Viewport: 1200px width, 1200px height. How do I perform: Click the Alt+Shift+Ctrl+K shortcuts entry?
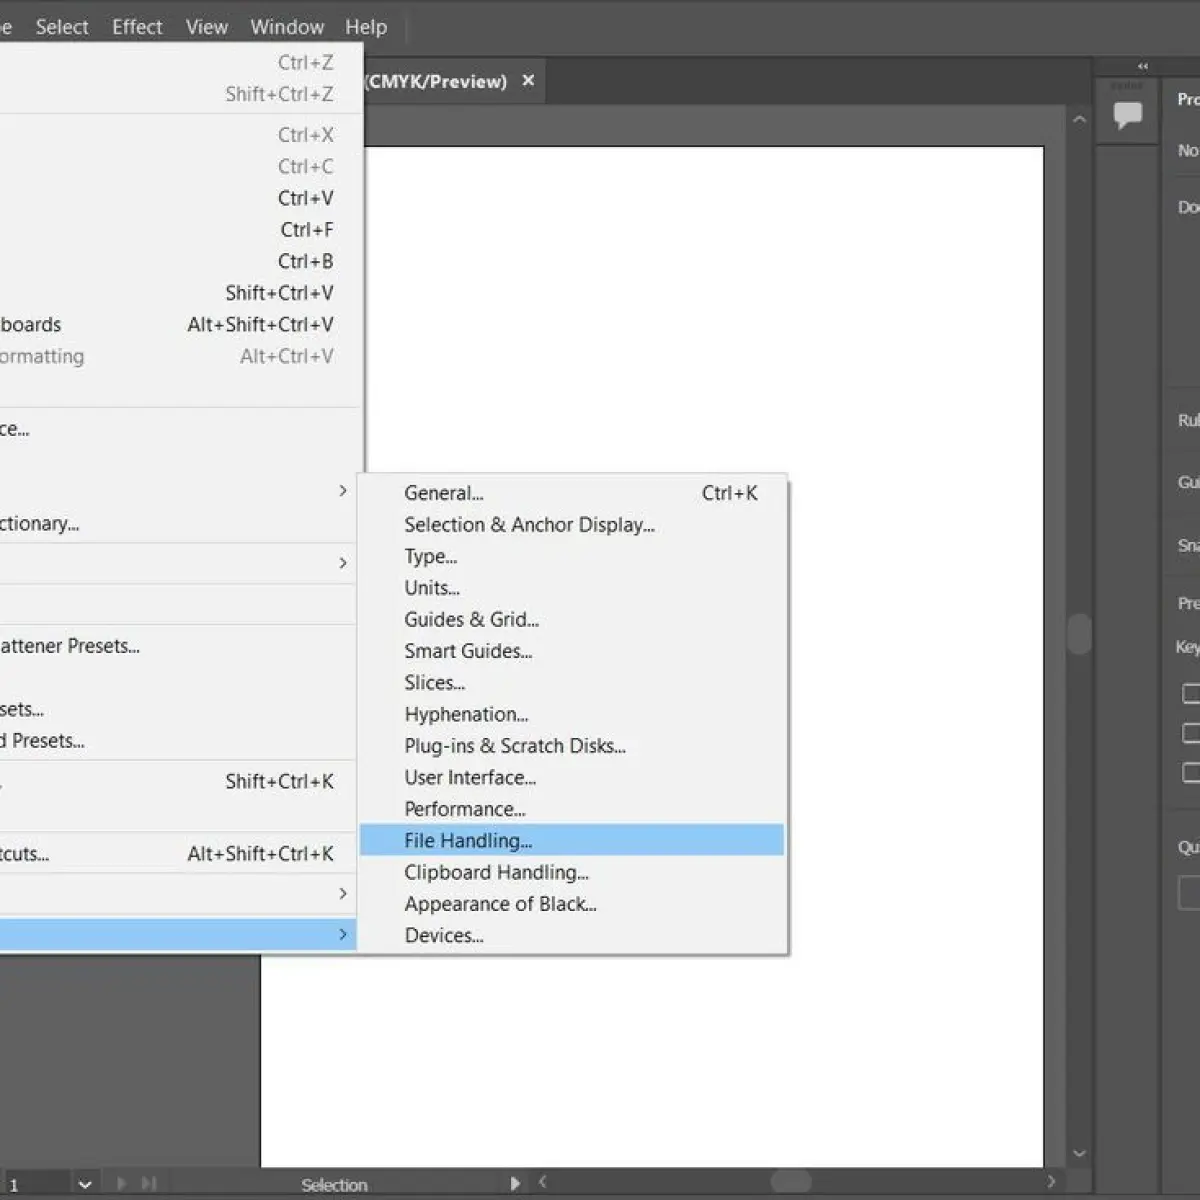[178, 854]
